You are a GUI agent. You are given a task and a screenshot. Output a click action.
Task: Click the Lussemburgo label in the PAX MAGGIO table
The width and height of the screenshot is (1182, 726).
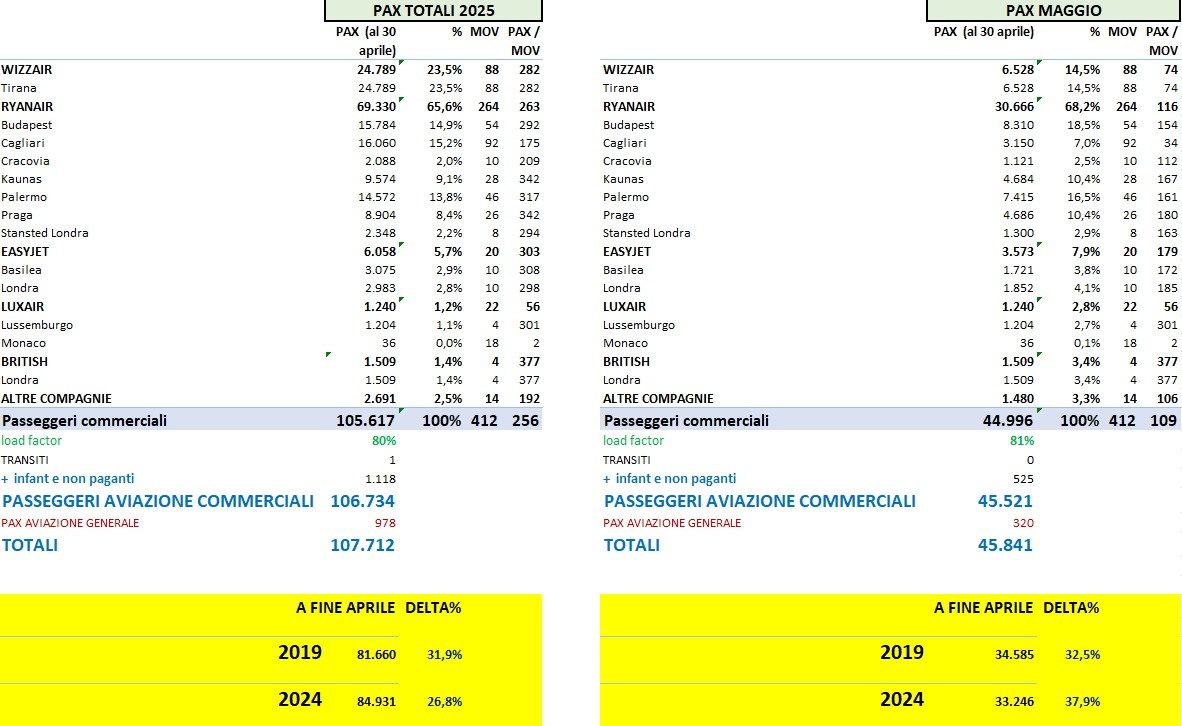pos(638,325)
